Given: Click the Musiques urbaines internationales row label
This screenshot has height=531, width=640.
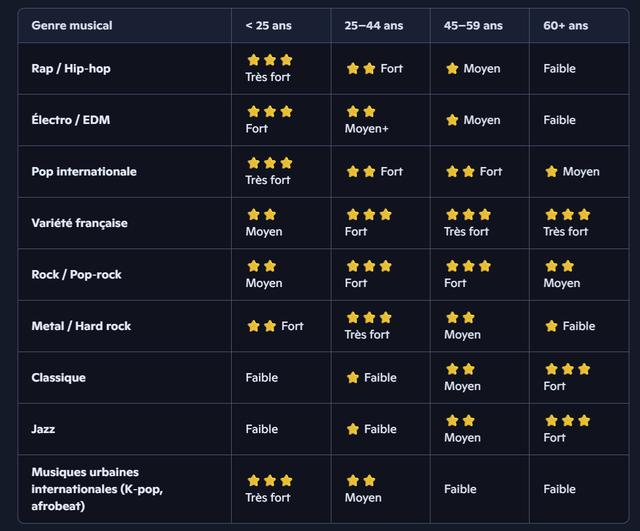Looking at the screenshot, I should 97,489.
